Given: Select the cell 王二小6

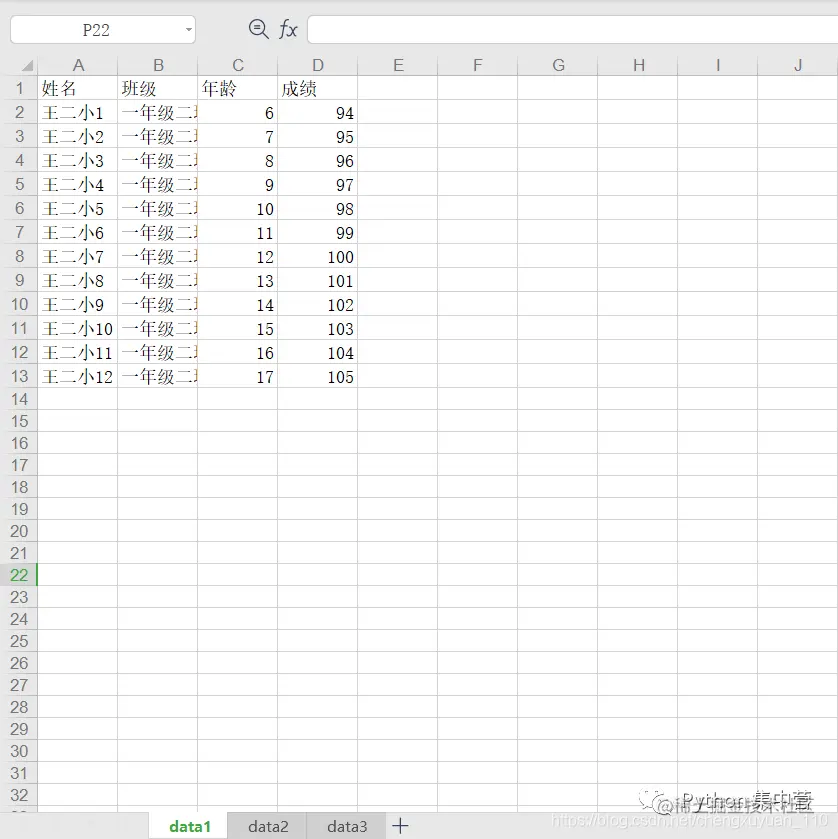Looking at the screenshot, I should click(78, 233).
